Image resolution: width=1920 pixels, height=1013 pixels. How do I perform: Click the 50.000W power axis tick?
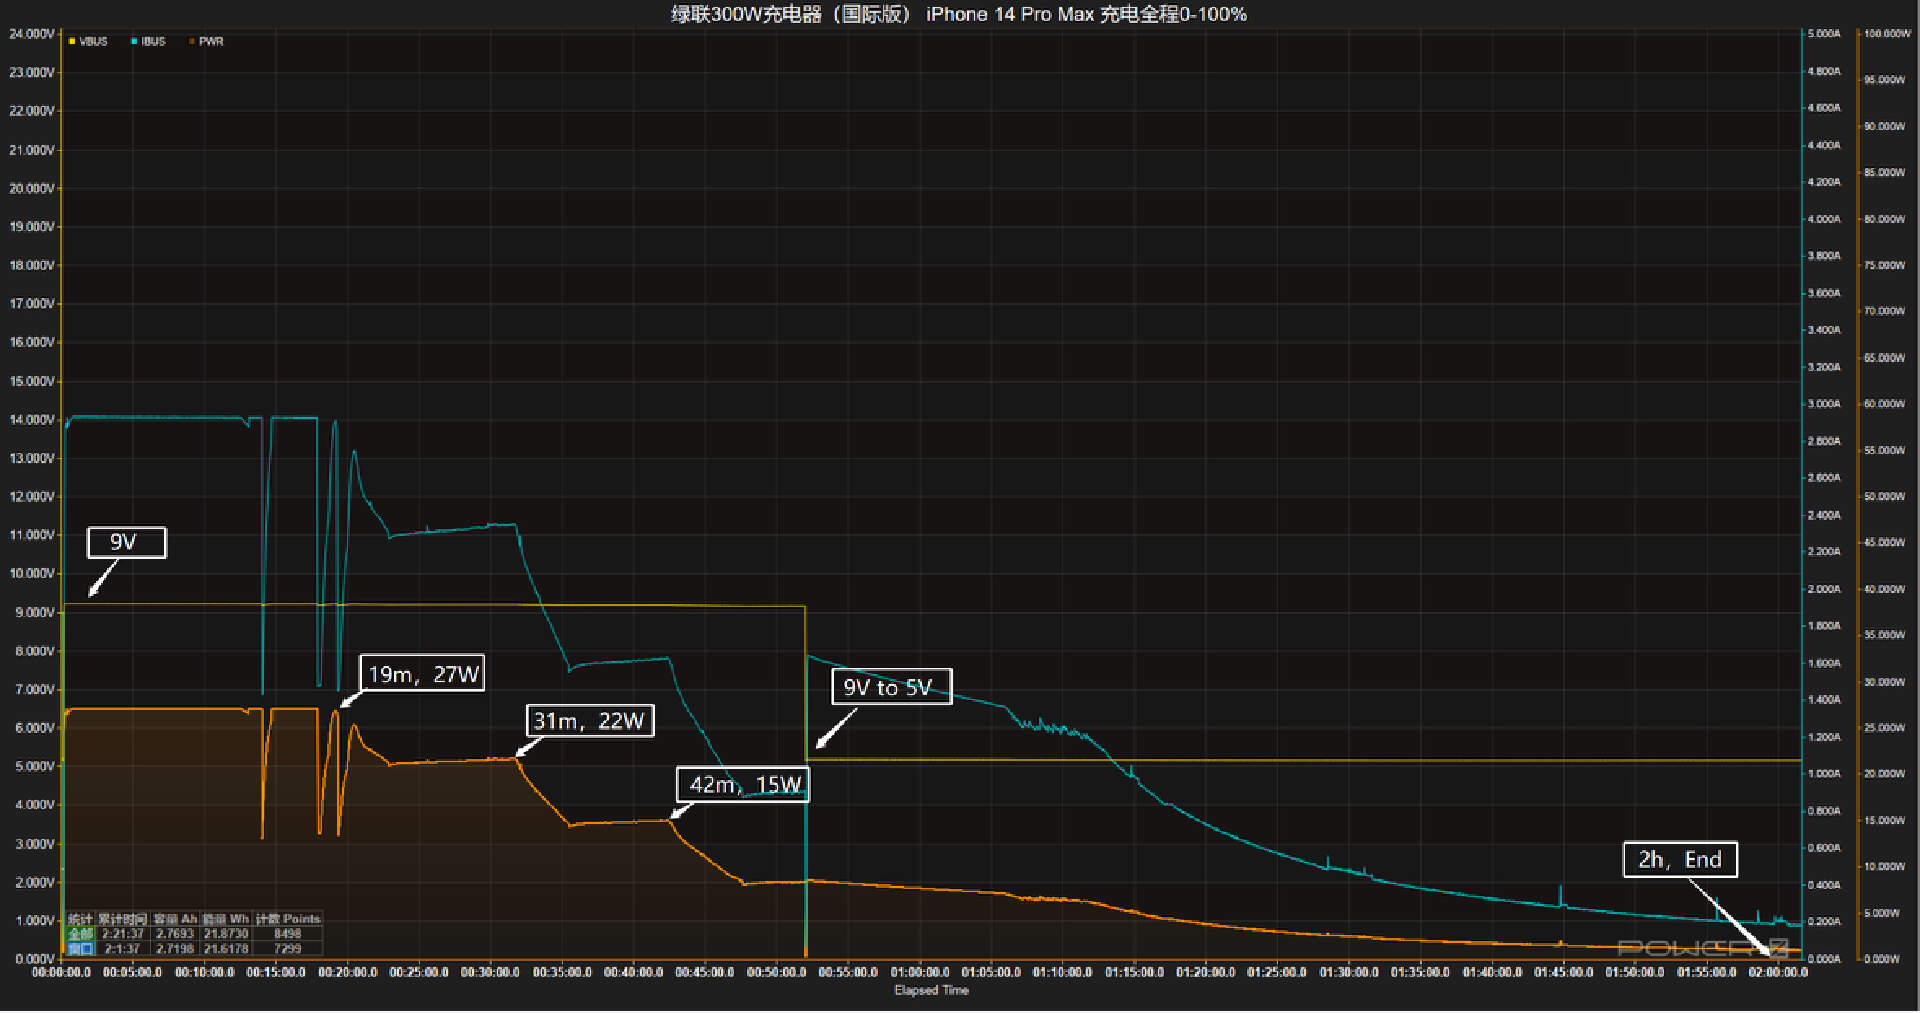(x=1885, y=497)
